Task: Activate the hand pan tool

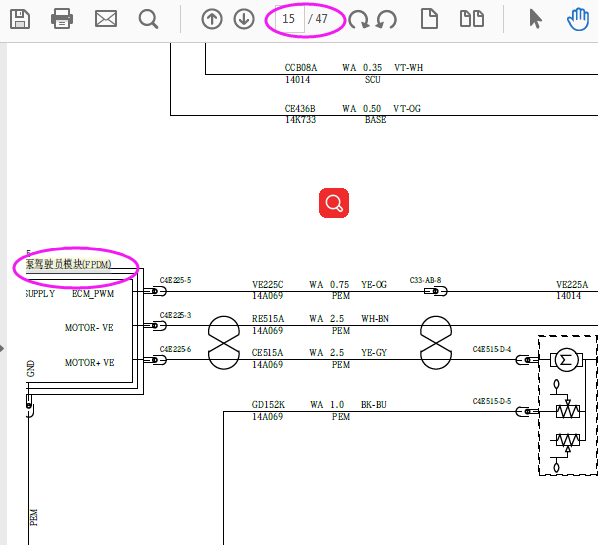Action: pyautogui.click(x=578, y=19)
